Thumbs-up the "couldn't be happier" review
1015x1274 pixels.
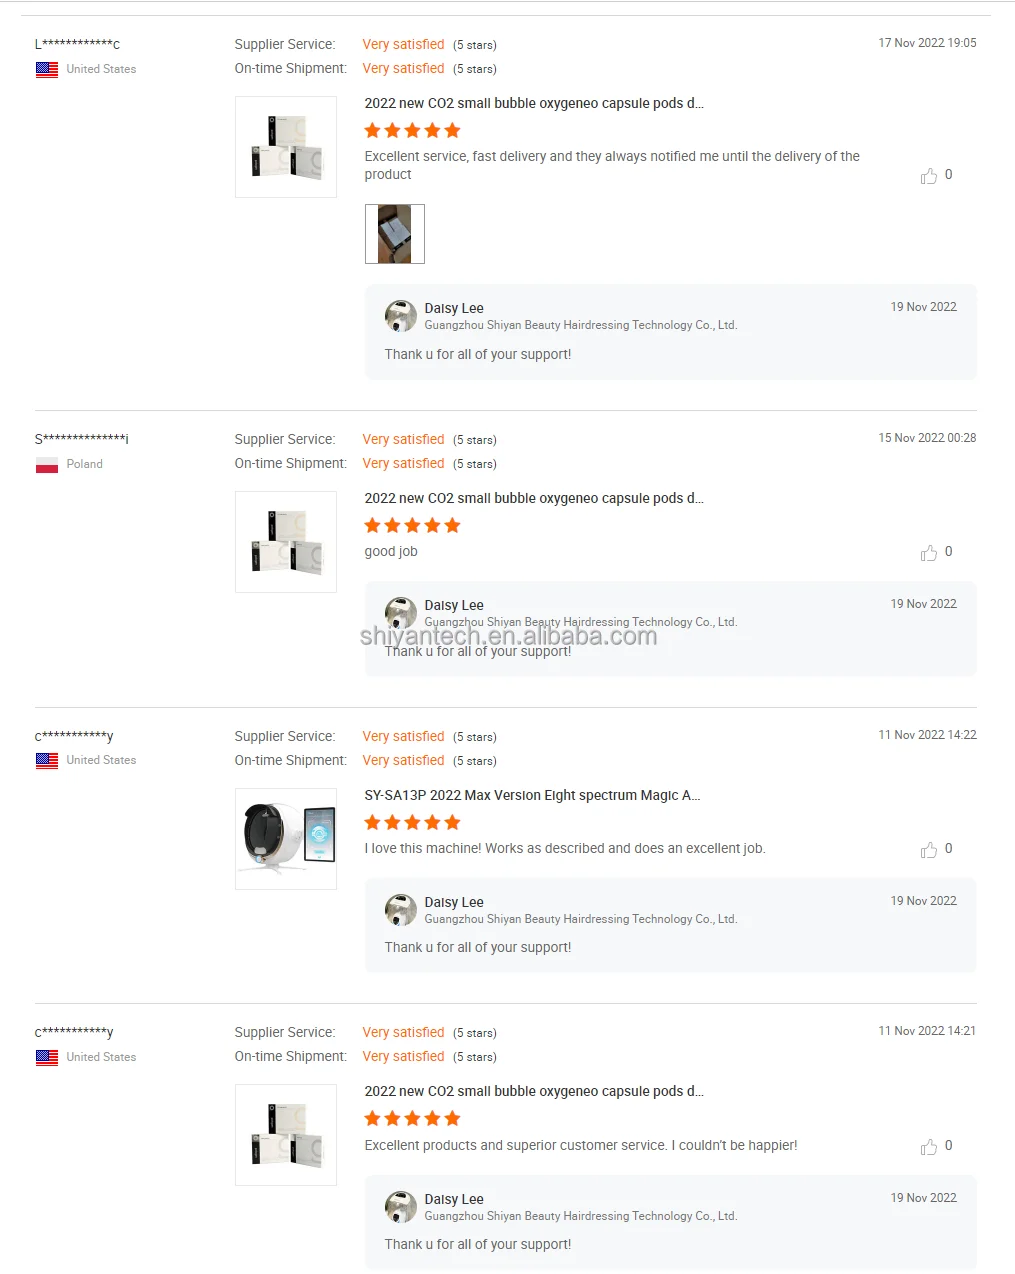(929, 1147)
